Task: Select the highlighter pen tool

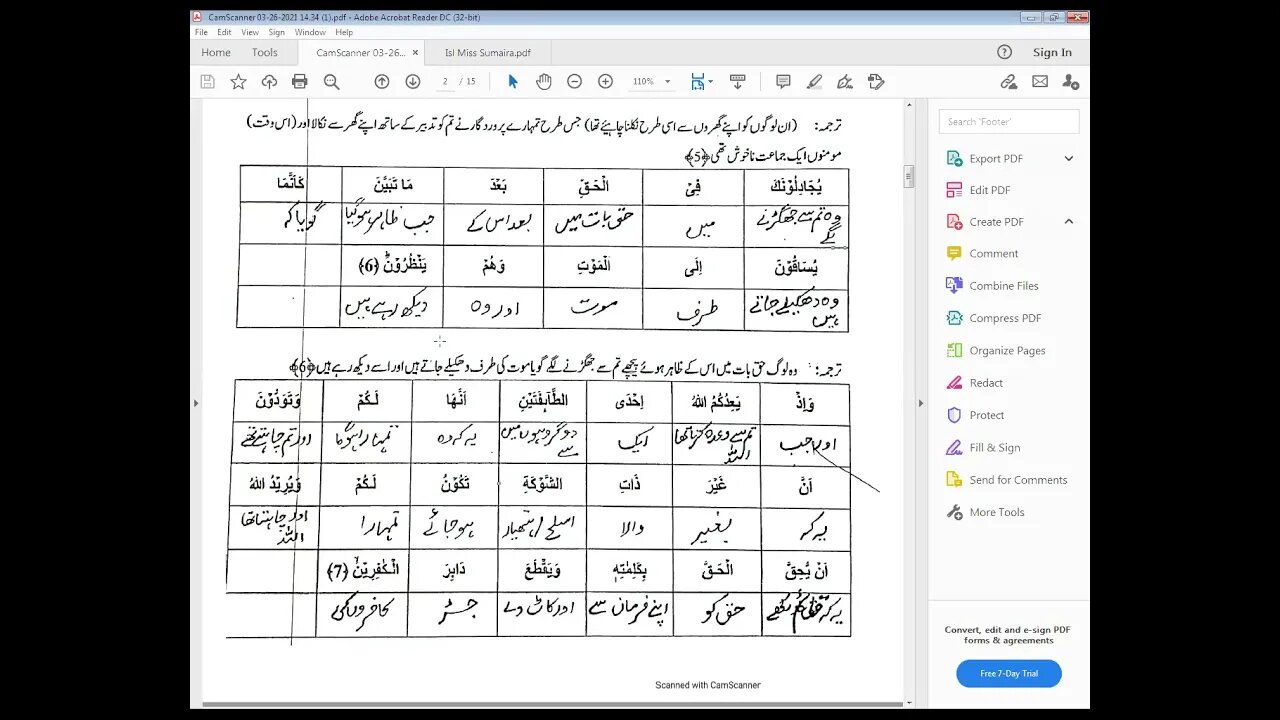Action: pyautogui.click(x=814, y=82)
